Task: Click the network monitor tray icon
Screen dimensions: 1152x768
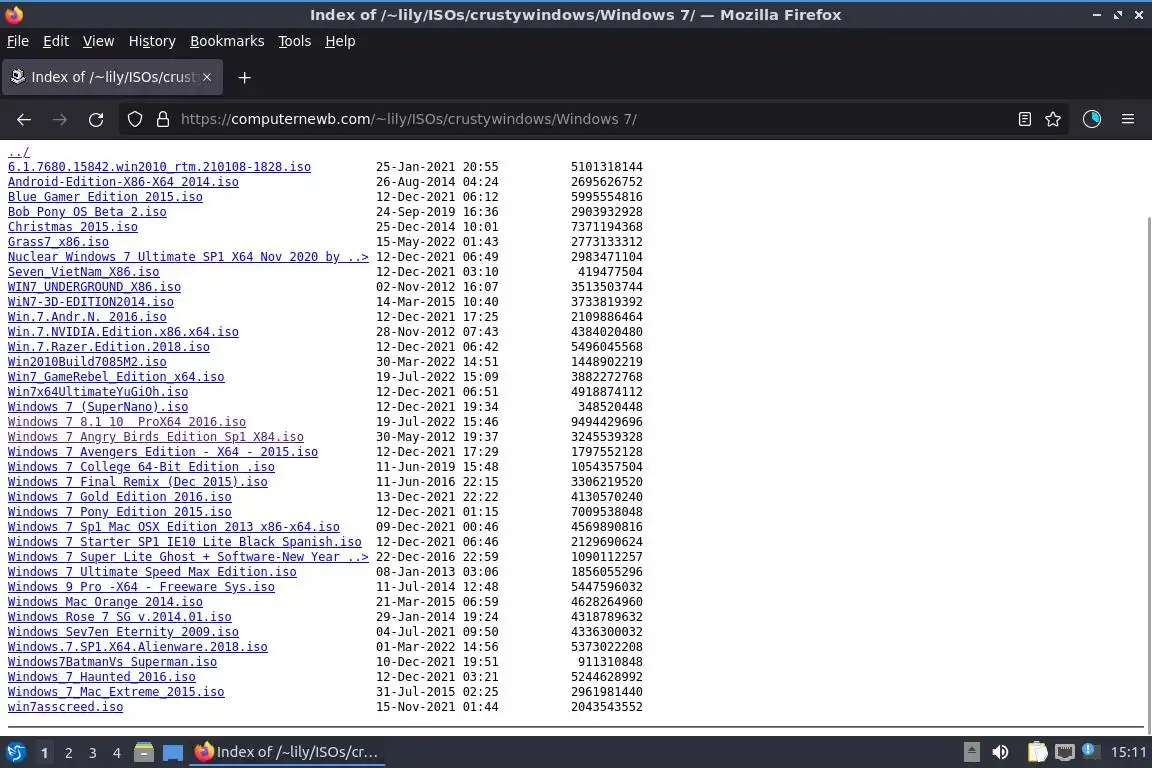Action: point(1065,752)
